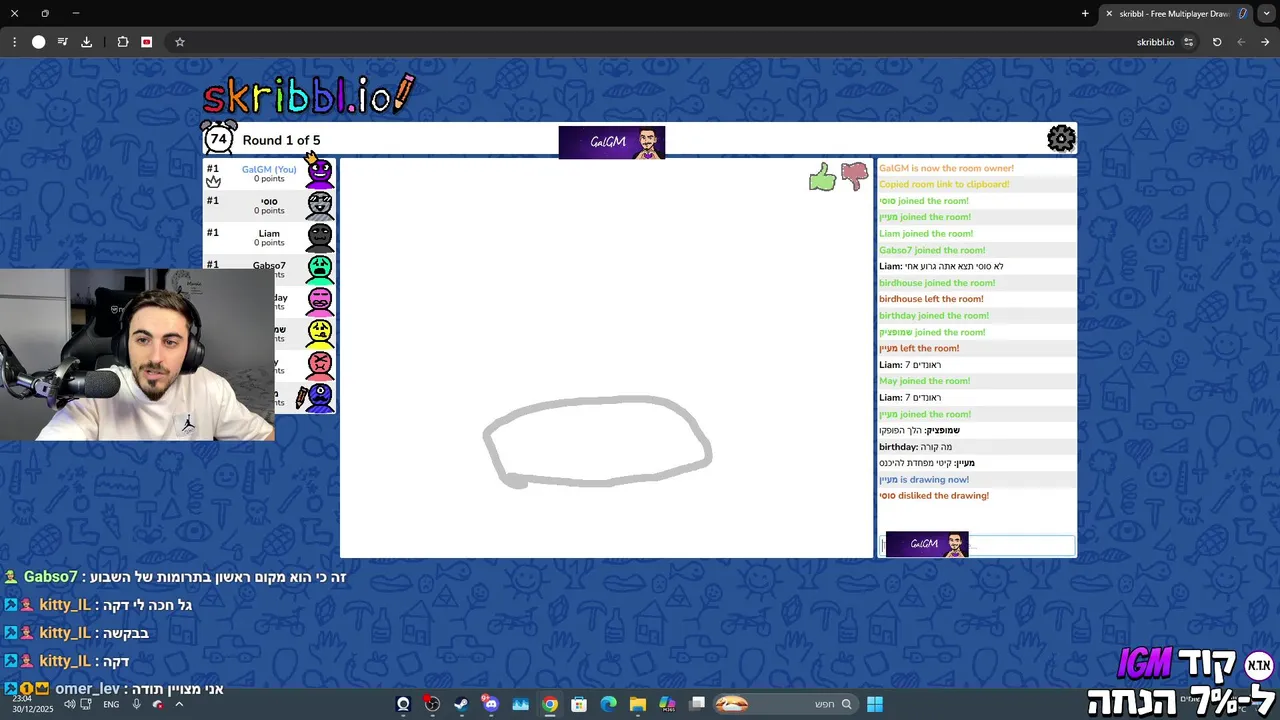1280x720 pixels.
Task: Click the pink player avatar
Action: [320, 301]
